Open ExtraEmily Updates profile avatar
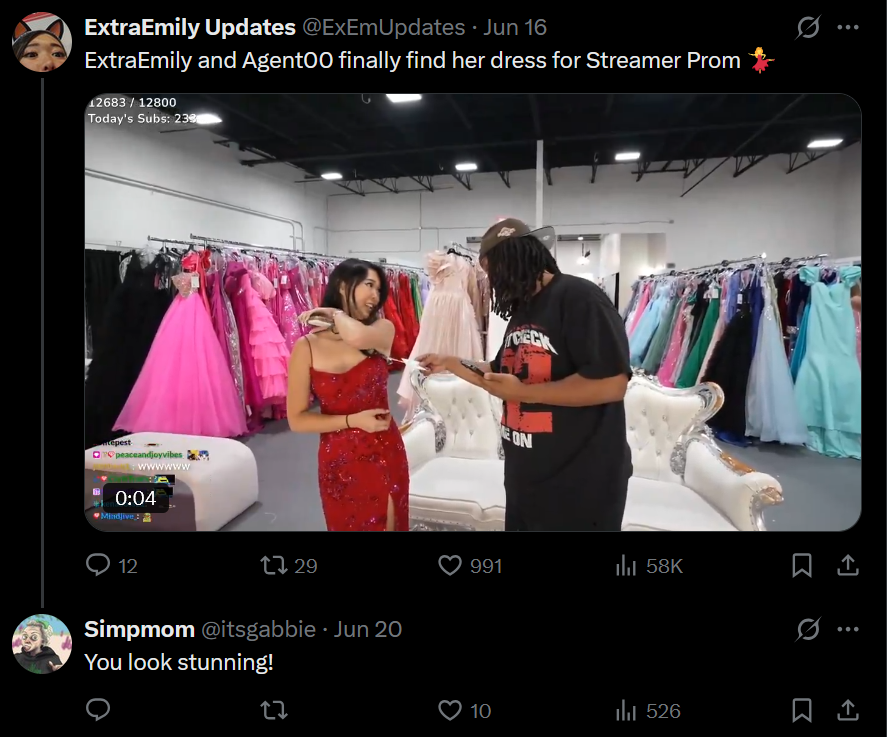887x737 pixels. pos(42,42)
